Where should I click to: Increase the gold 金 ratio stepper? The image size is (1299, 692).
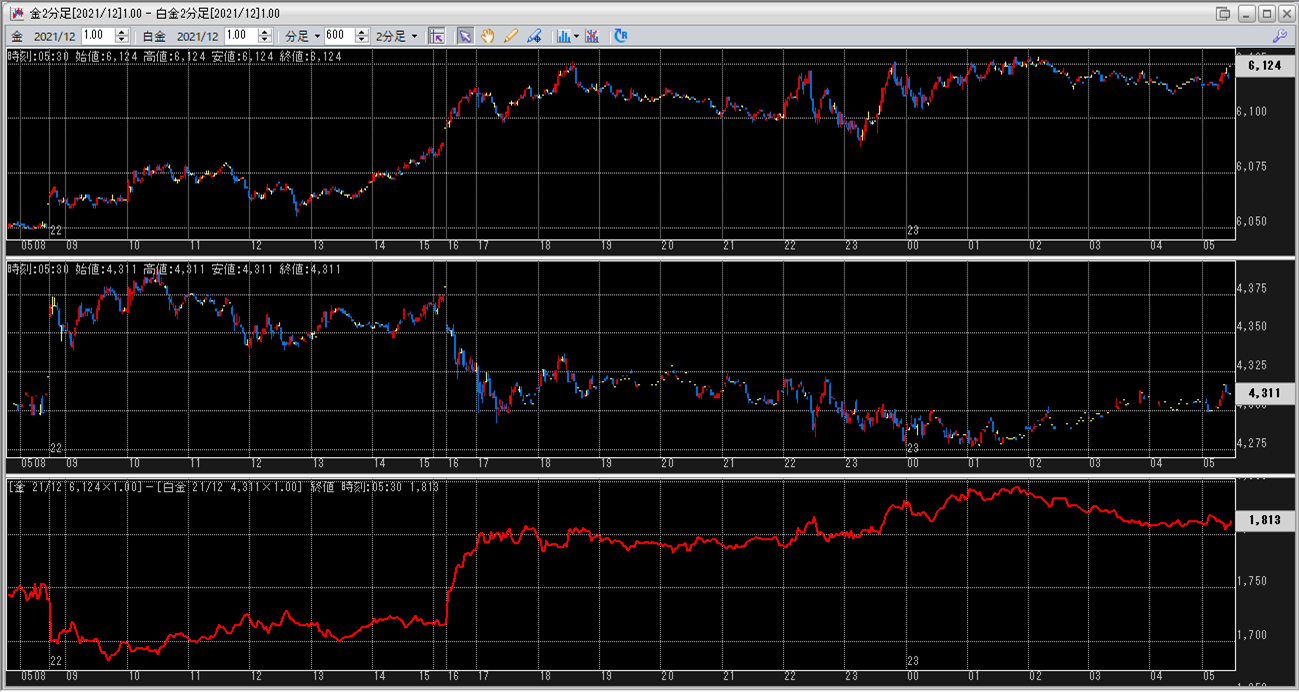click(x=122, y=31)
